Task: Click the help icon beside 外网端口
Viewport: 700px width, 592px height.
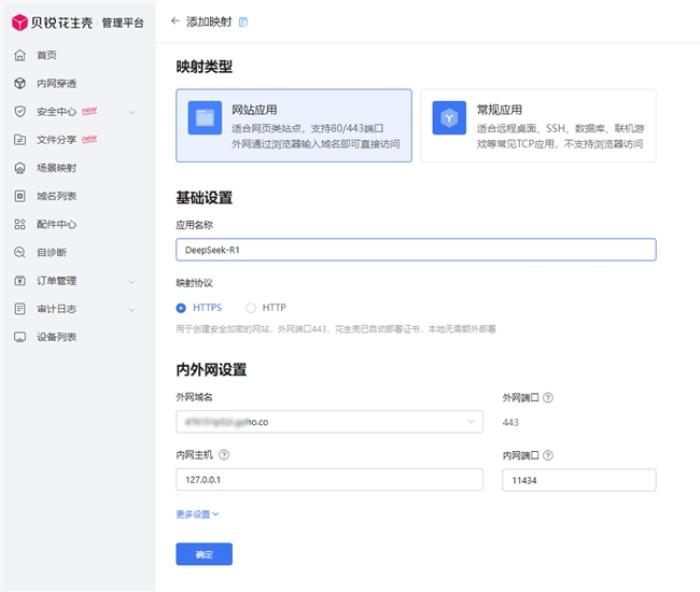Action: [548, 397]
